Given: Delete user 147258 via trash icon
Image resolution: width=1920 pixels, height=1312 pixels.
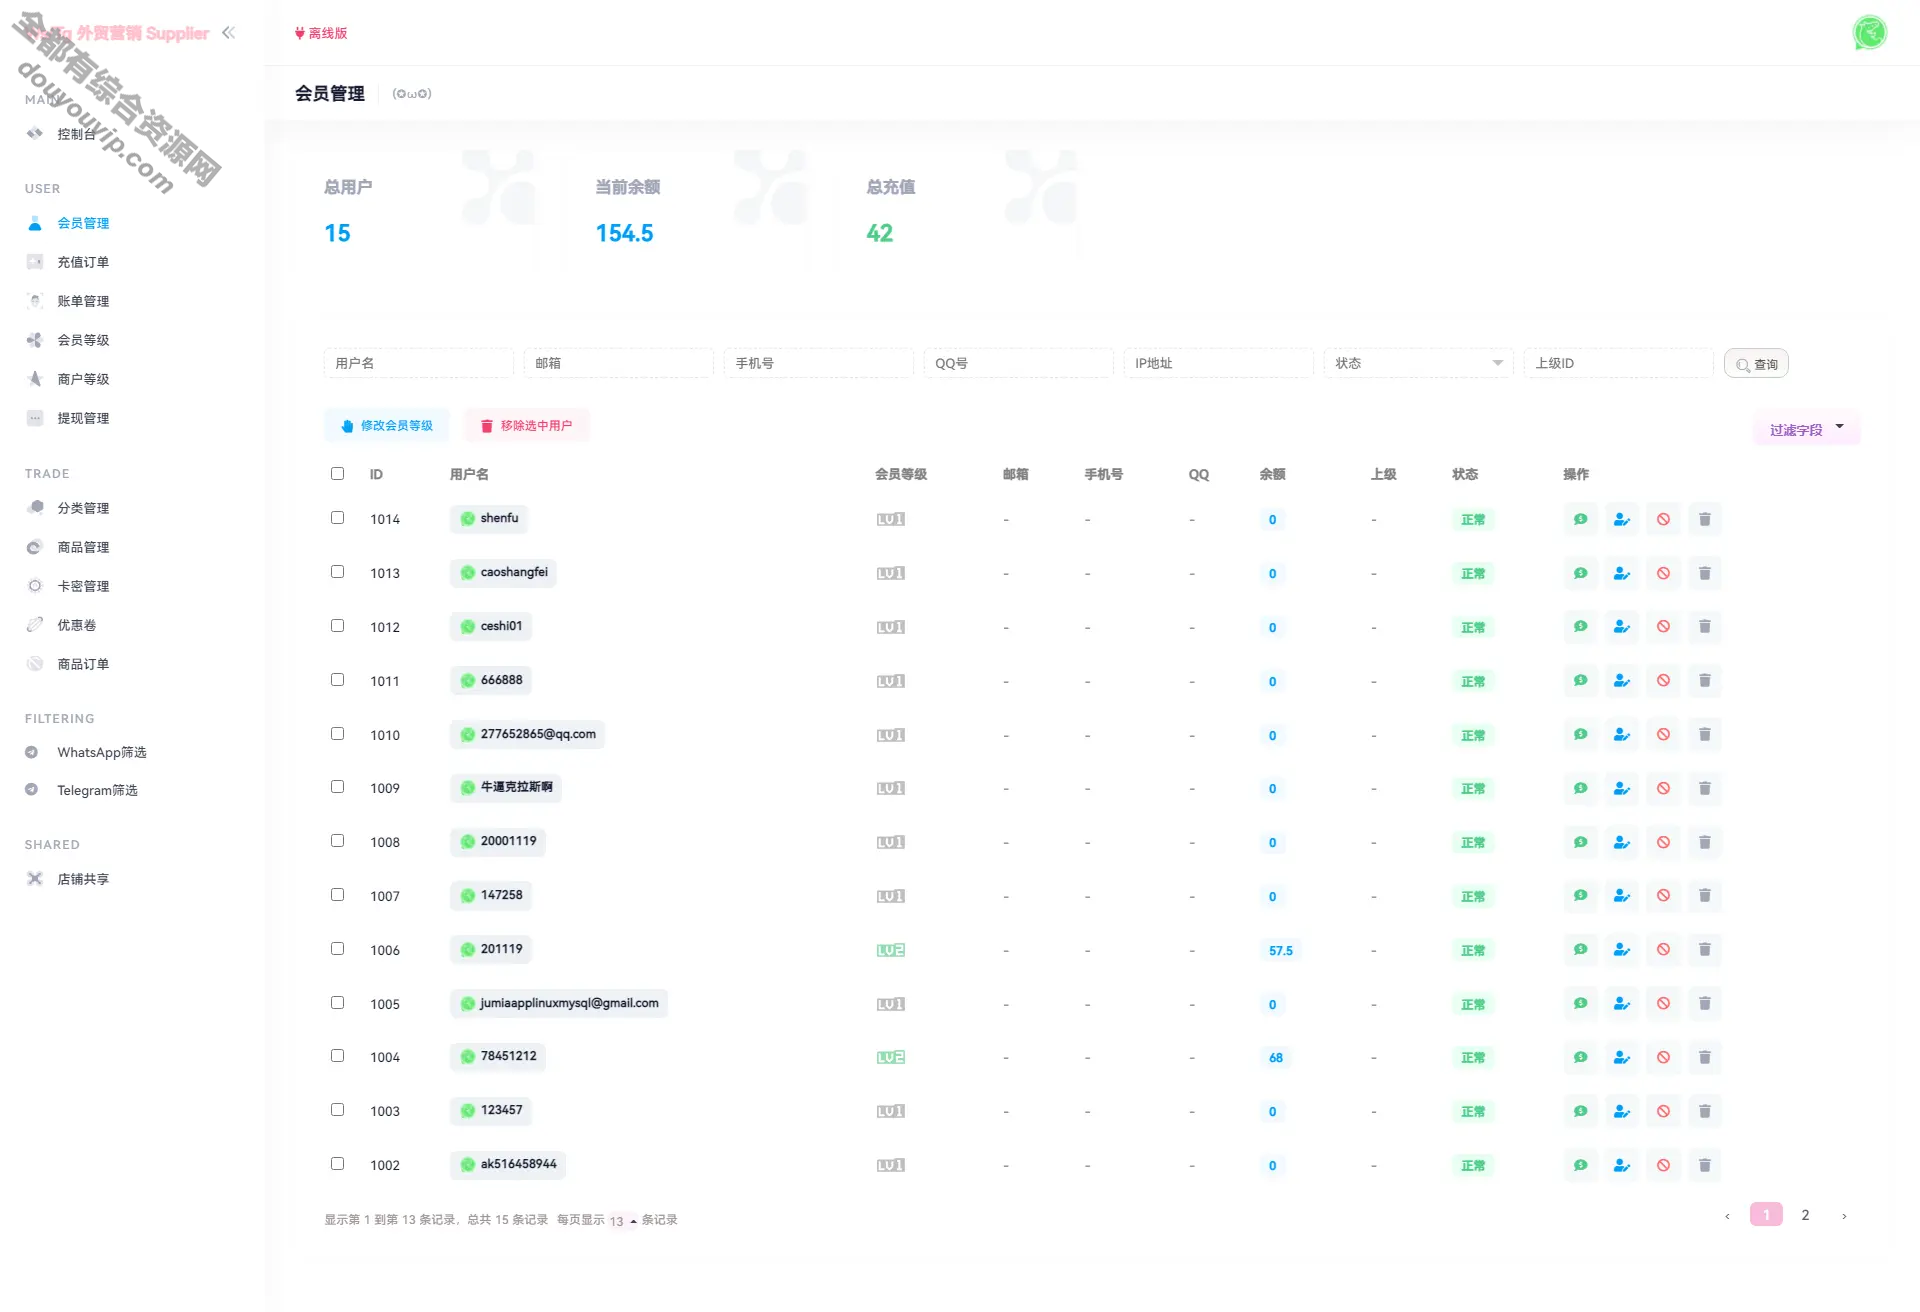Looking at the screenshot, I should tap(1705, 896).
